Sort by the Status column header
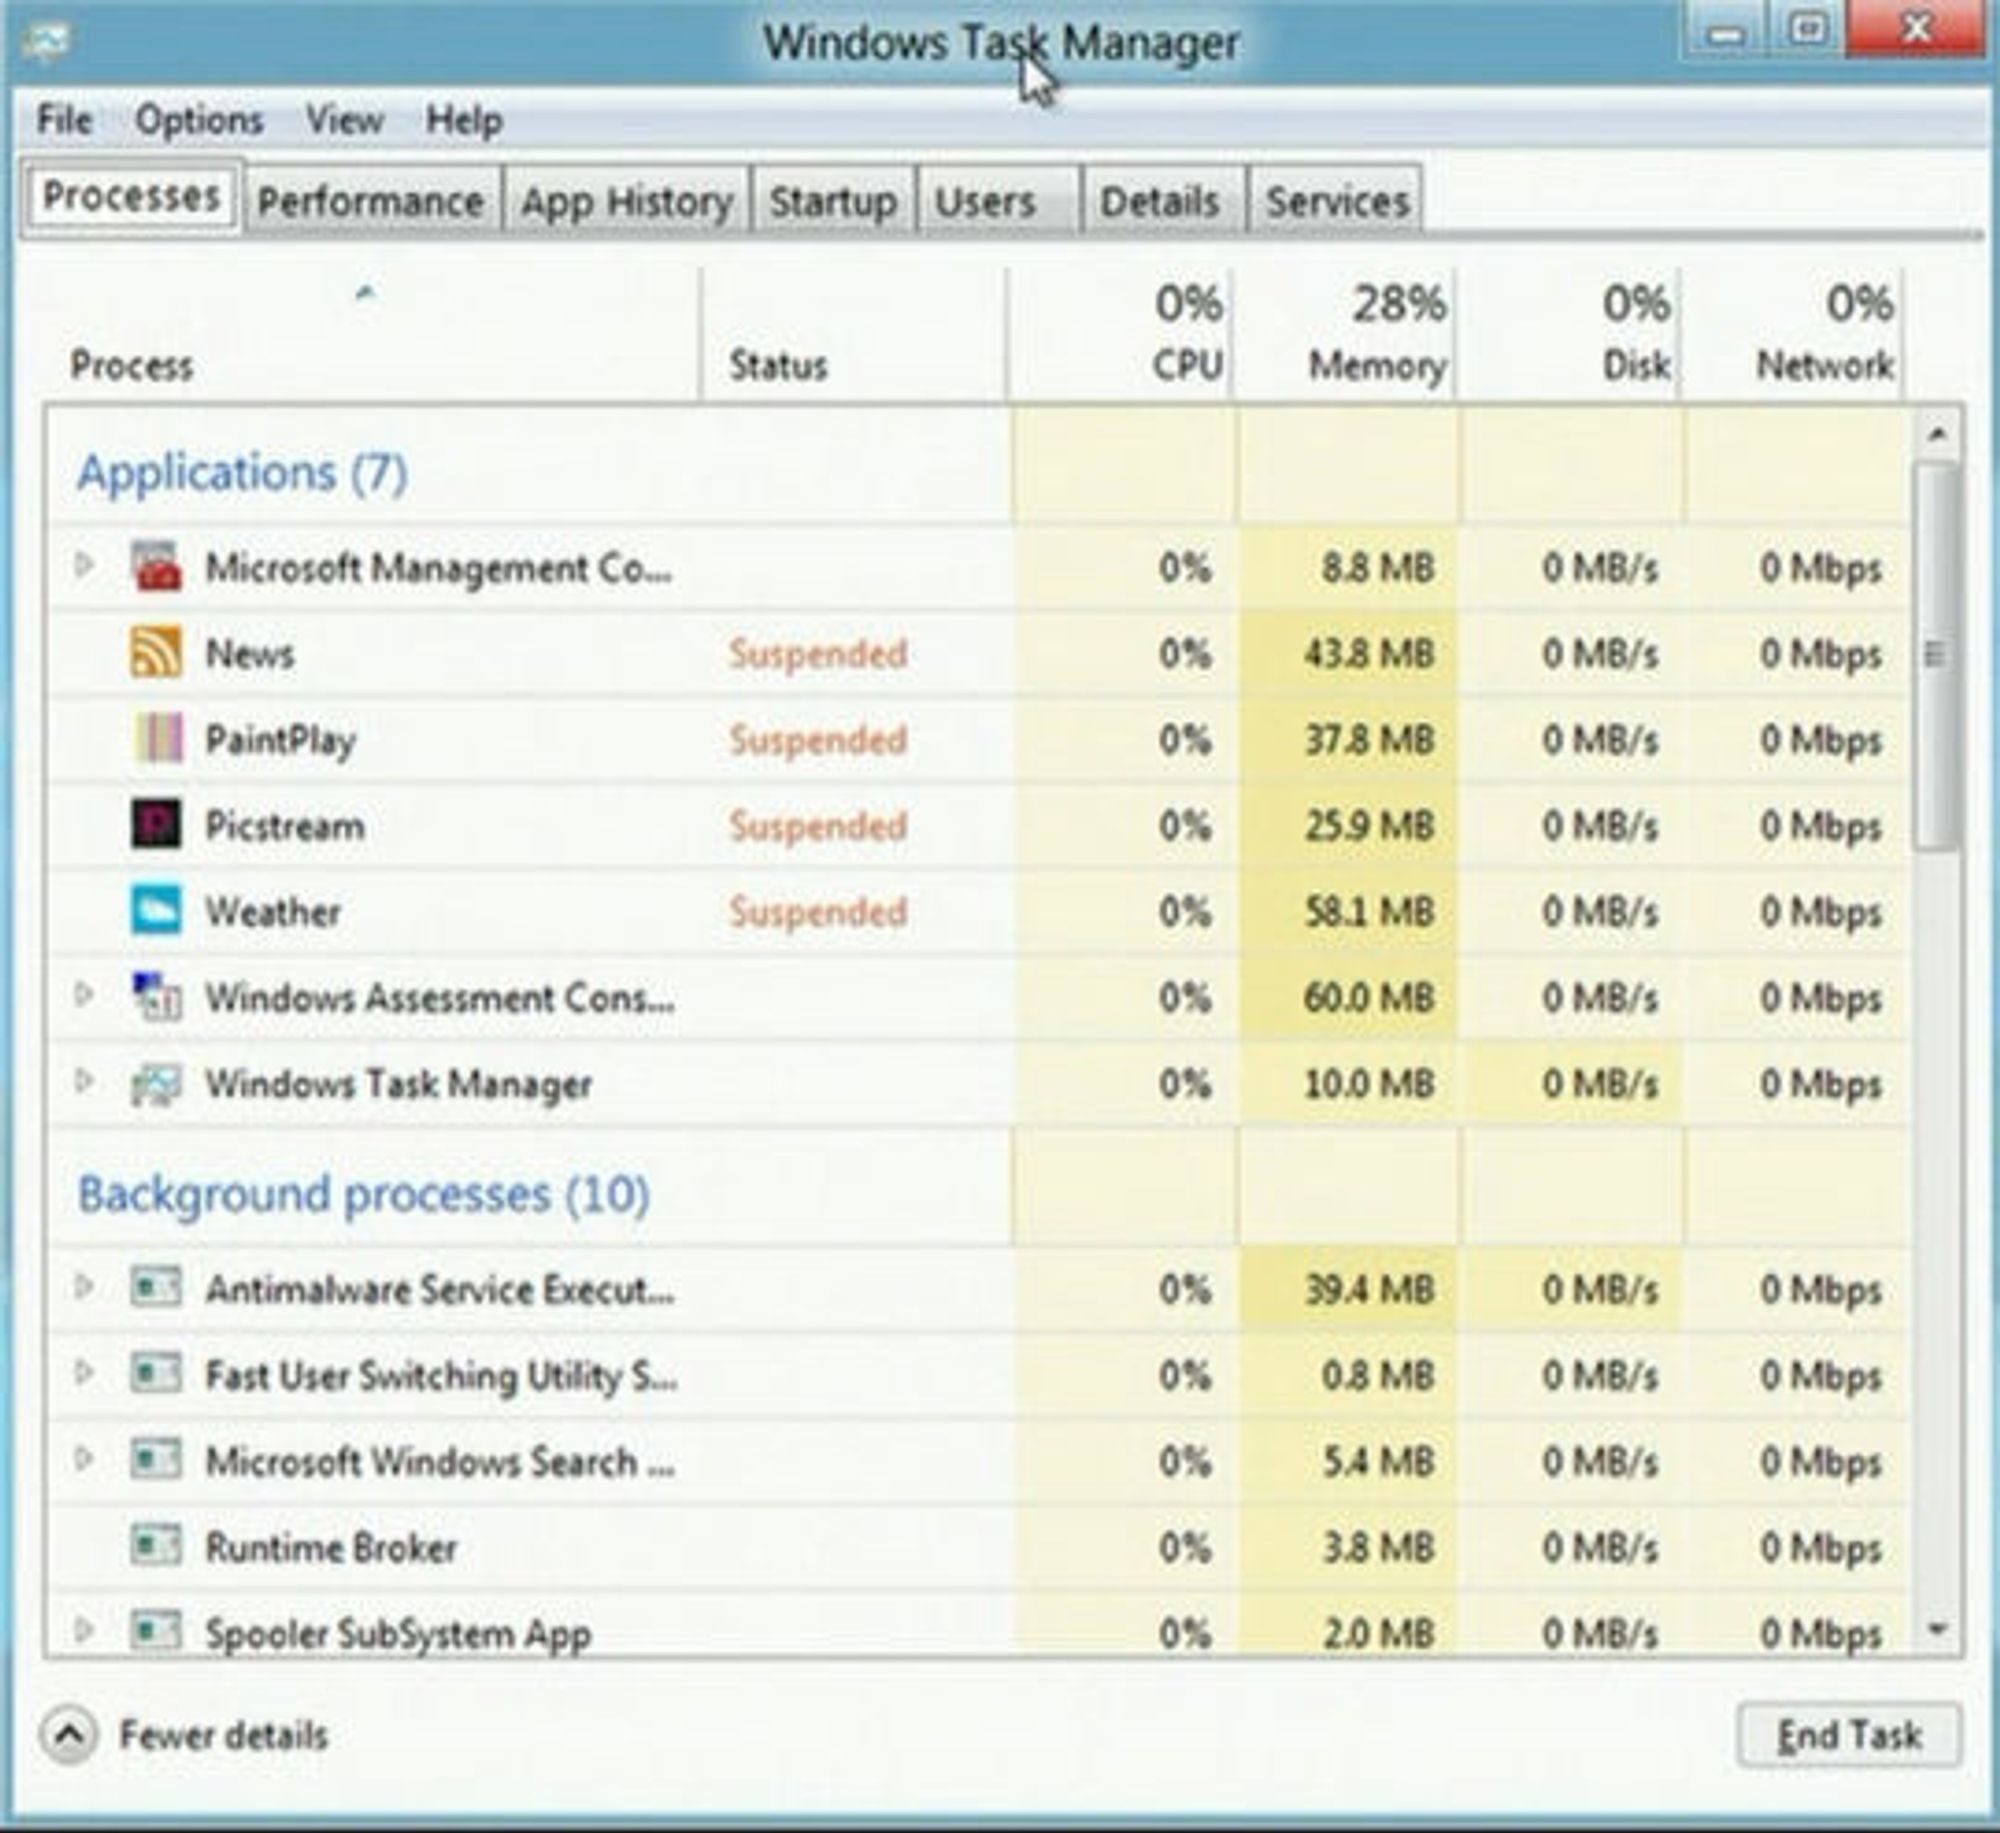Viewport: 2000px width, 1833px height. point(853,335)
